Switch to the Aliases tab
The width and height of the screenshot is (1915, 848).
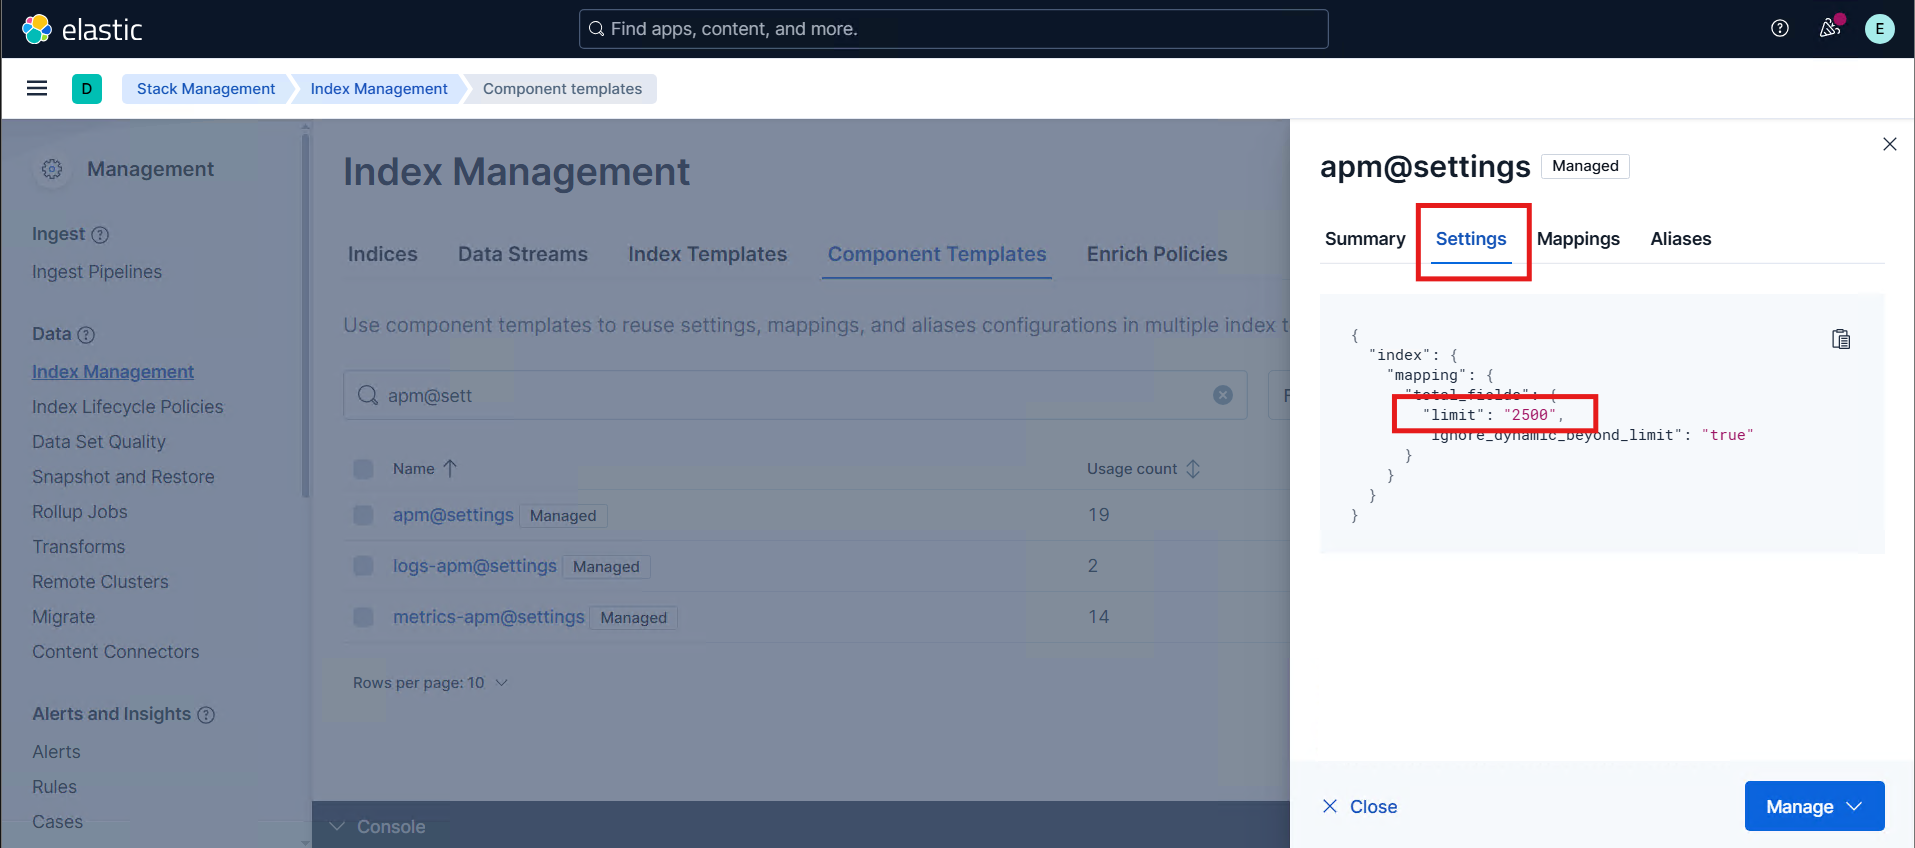[x=1680, y=239]
